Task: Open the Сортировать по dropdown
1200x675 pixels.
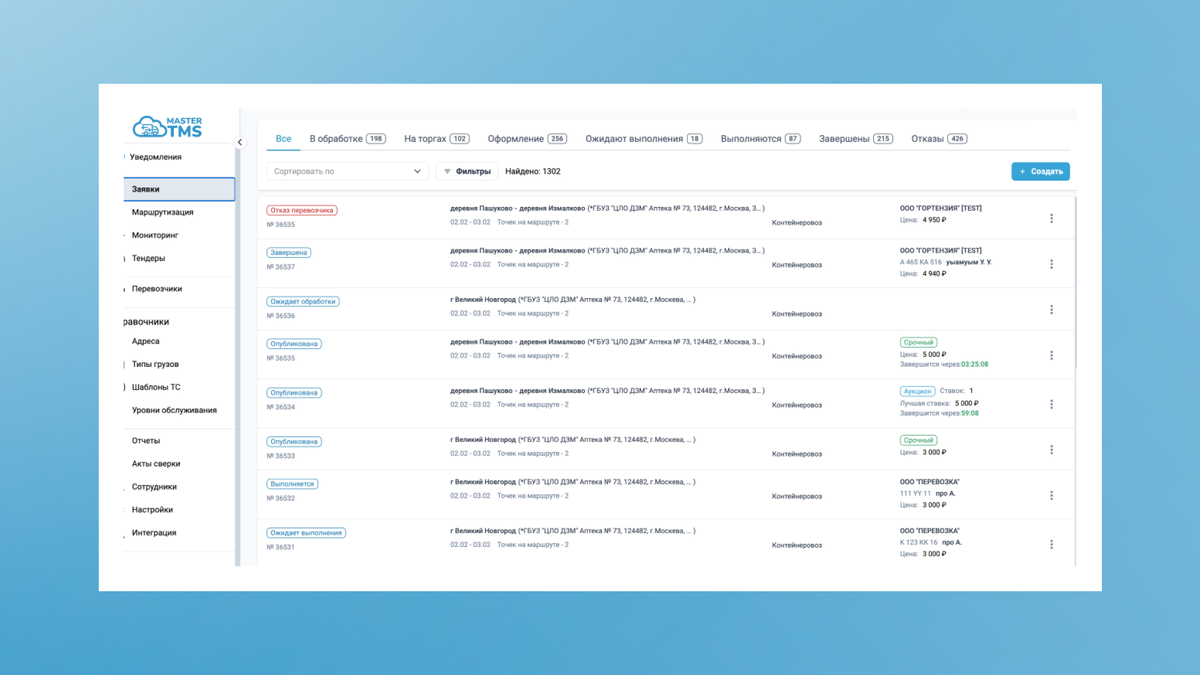Action: click(347, 172)
